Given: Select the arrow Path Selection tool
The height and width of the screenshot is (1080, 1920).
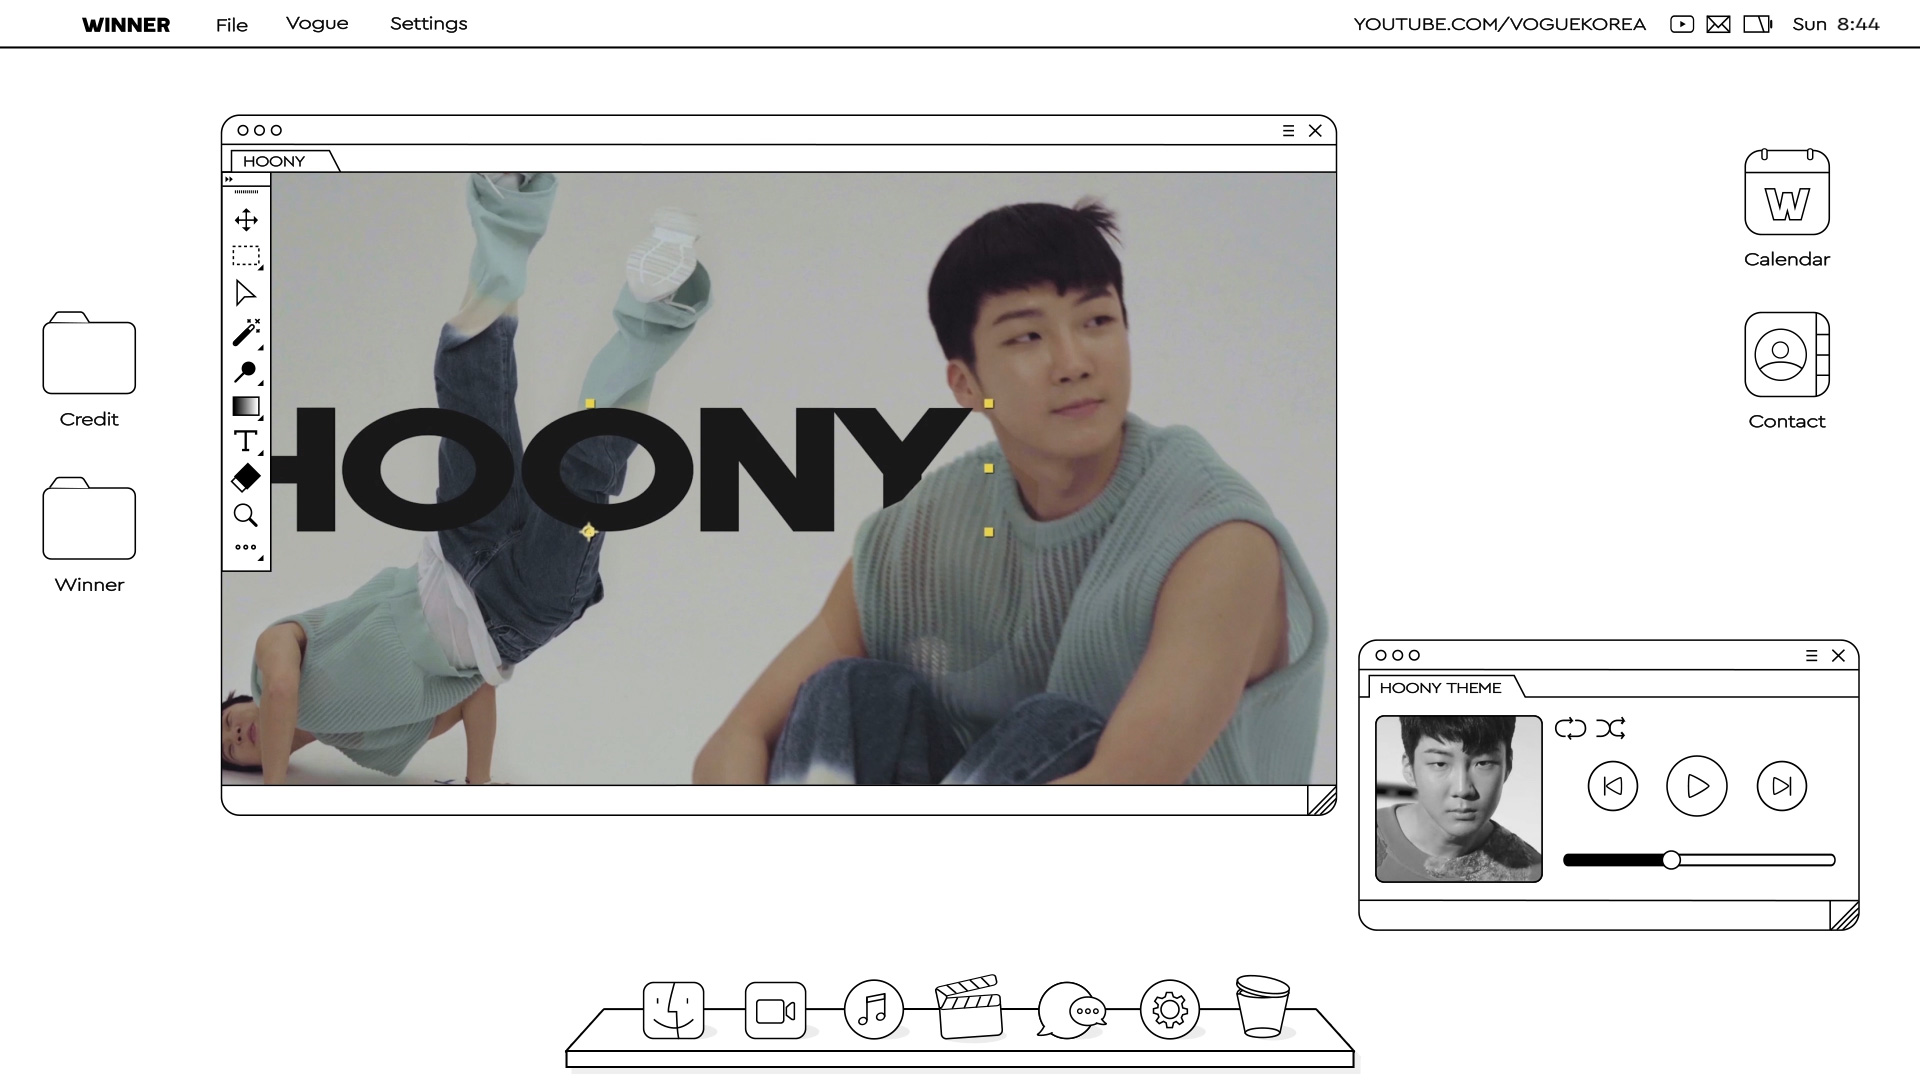Looking at the screenshot, I should (246, 293).
